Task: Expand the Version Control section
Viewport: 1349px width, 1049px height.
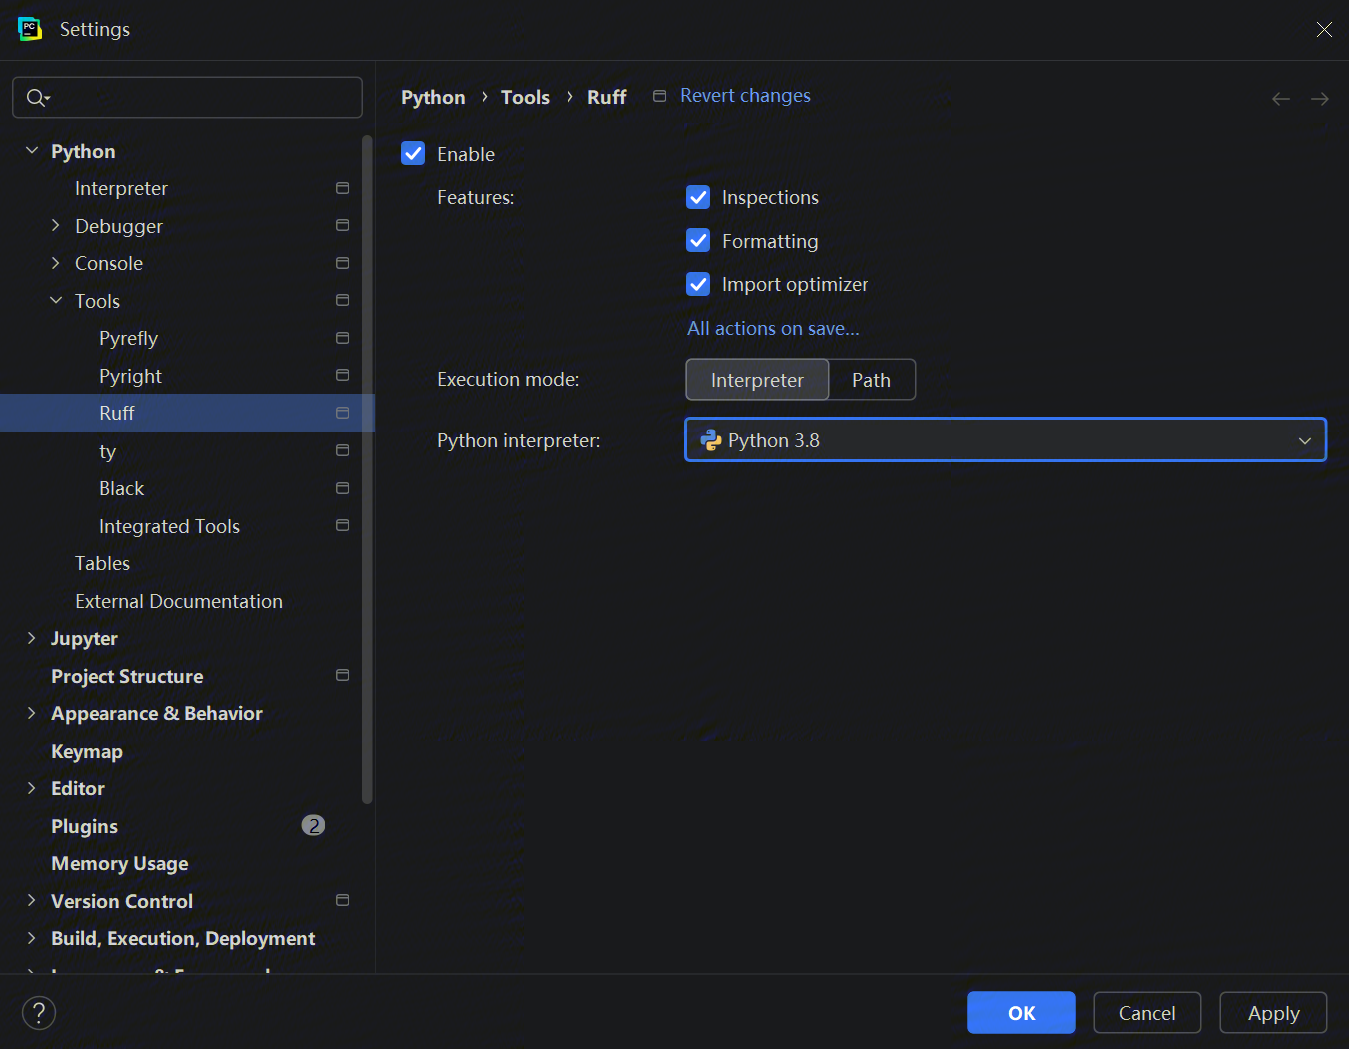Action: click(32, 900)
